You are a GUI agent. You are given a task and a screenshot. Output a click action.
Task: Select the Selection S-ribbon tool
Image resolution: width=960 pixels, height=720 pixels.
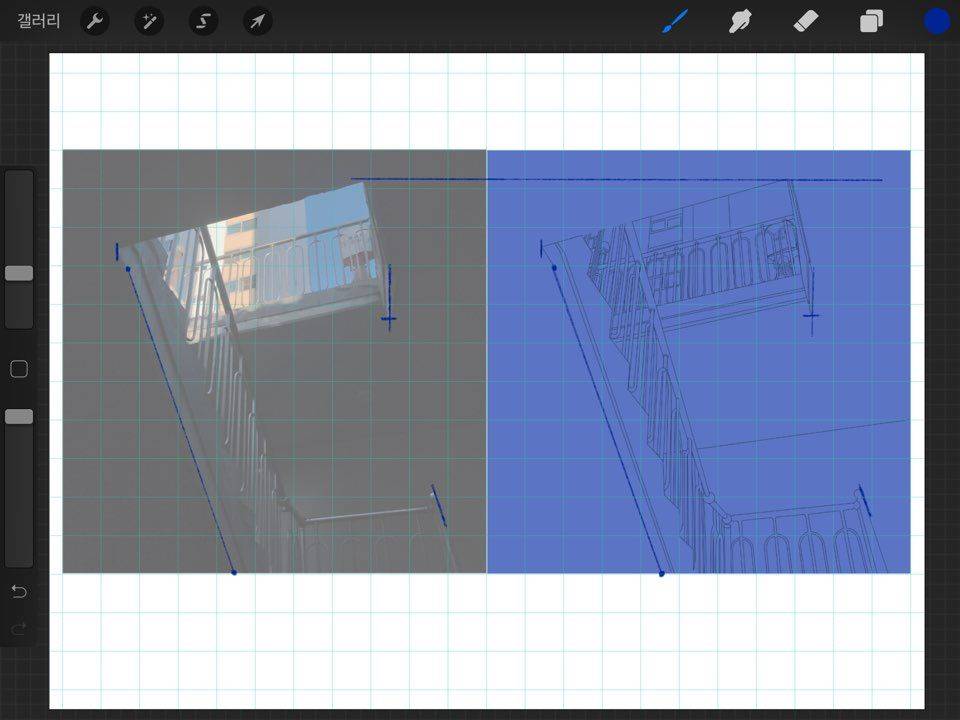203,21
